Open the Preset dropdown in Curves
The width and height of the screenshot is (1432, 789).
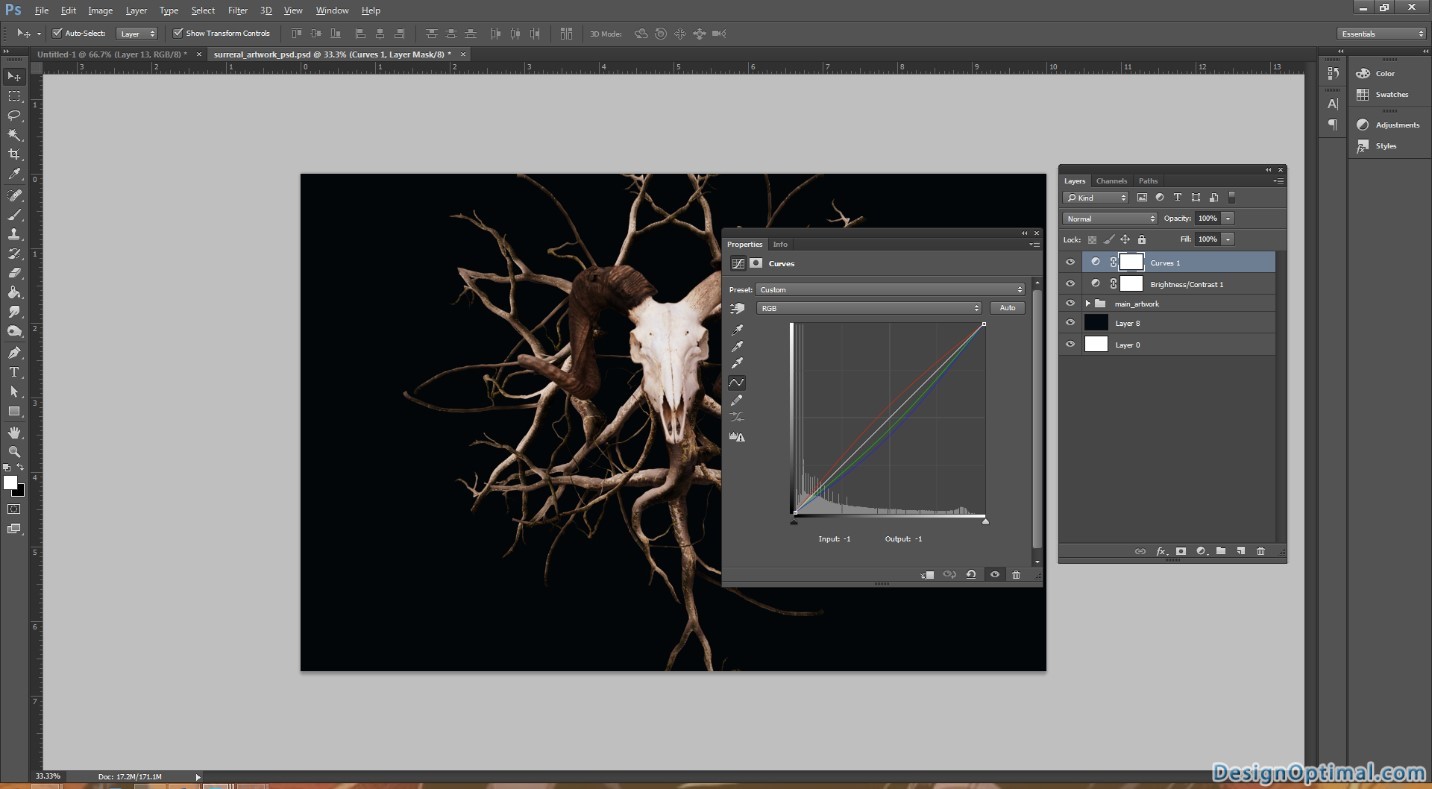pos(891,289)
